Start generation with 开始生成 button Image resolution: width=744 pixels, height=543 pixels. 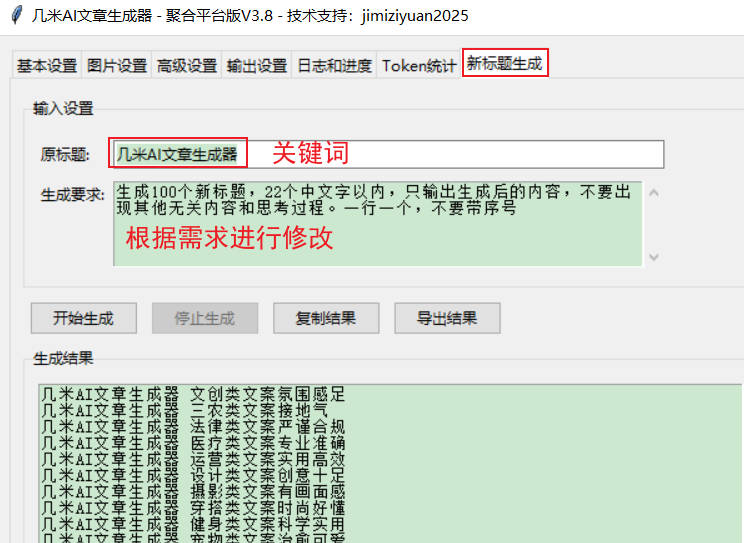pos(84,318)
